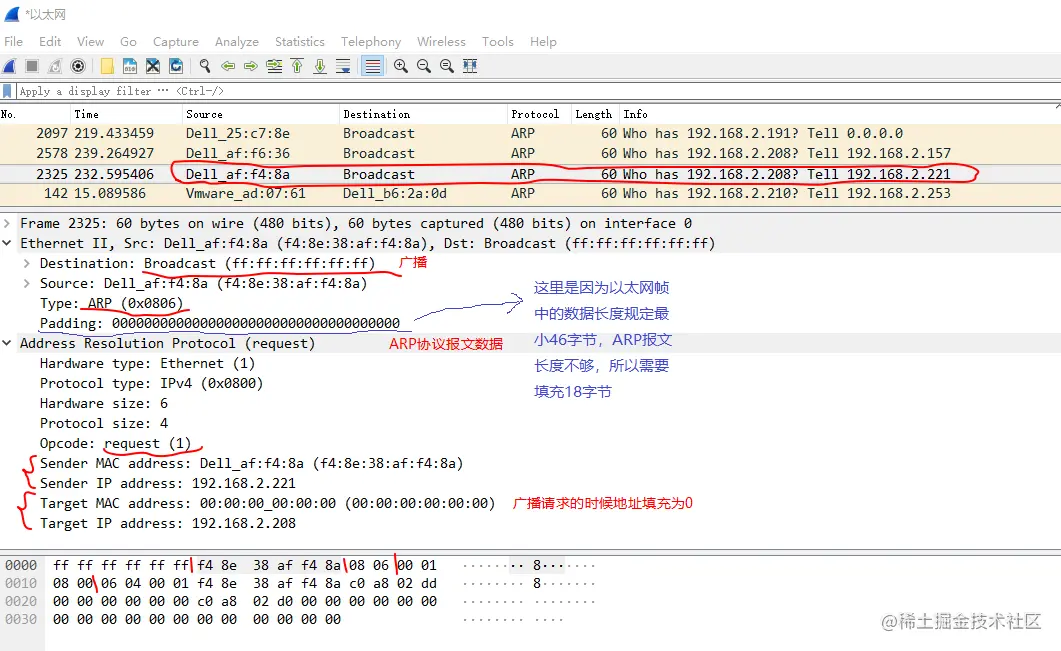The image size is (1061, 651).
Task: Click into the display filter field
Action: pyautogui.click(x=538, y=91)
